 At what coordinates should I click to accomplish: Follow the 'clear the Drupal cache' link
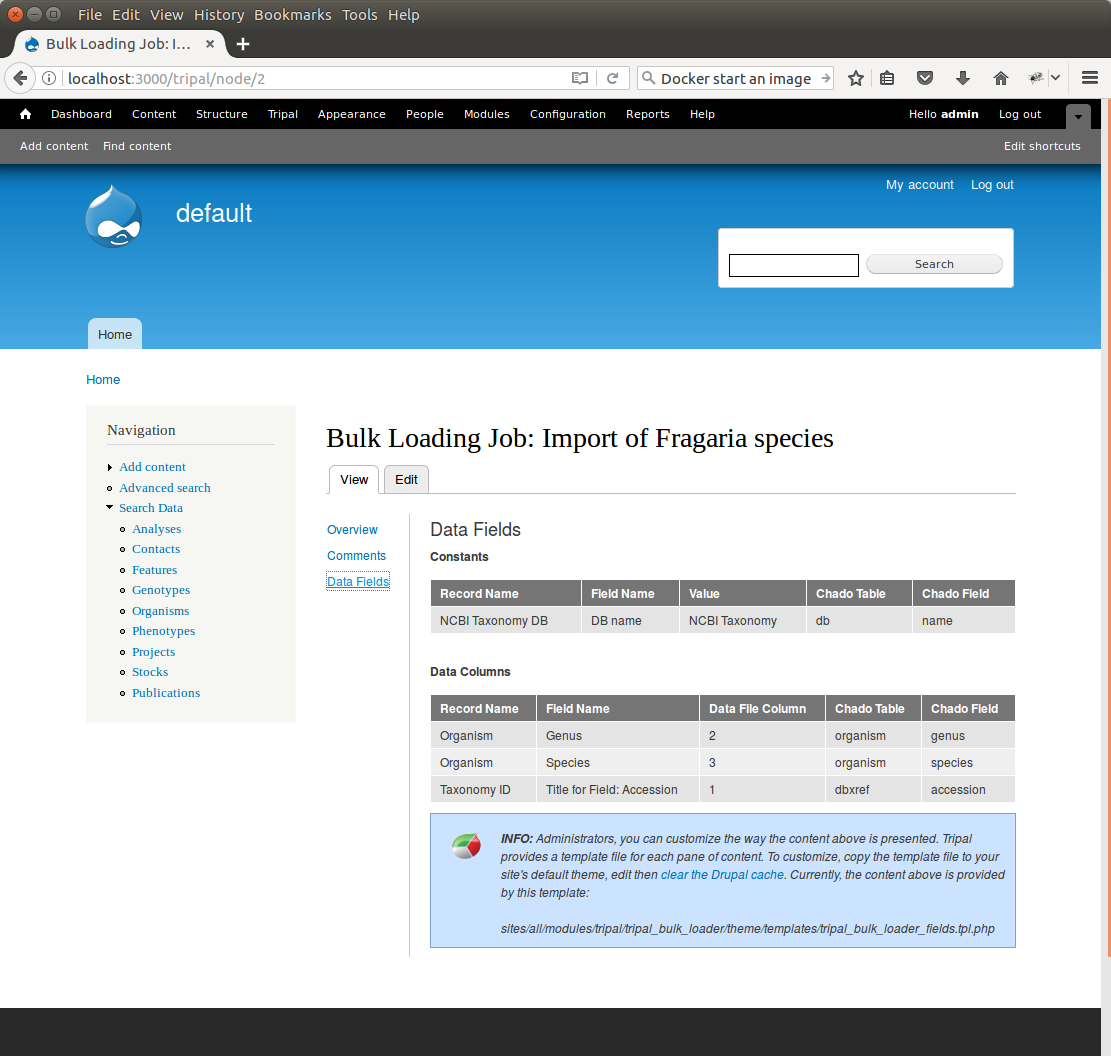click(x=722, y=875)
